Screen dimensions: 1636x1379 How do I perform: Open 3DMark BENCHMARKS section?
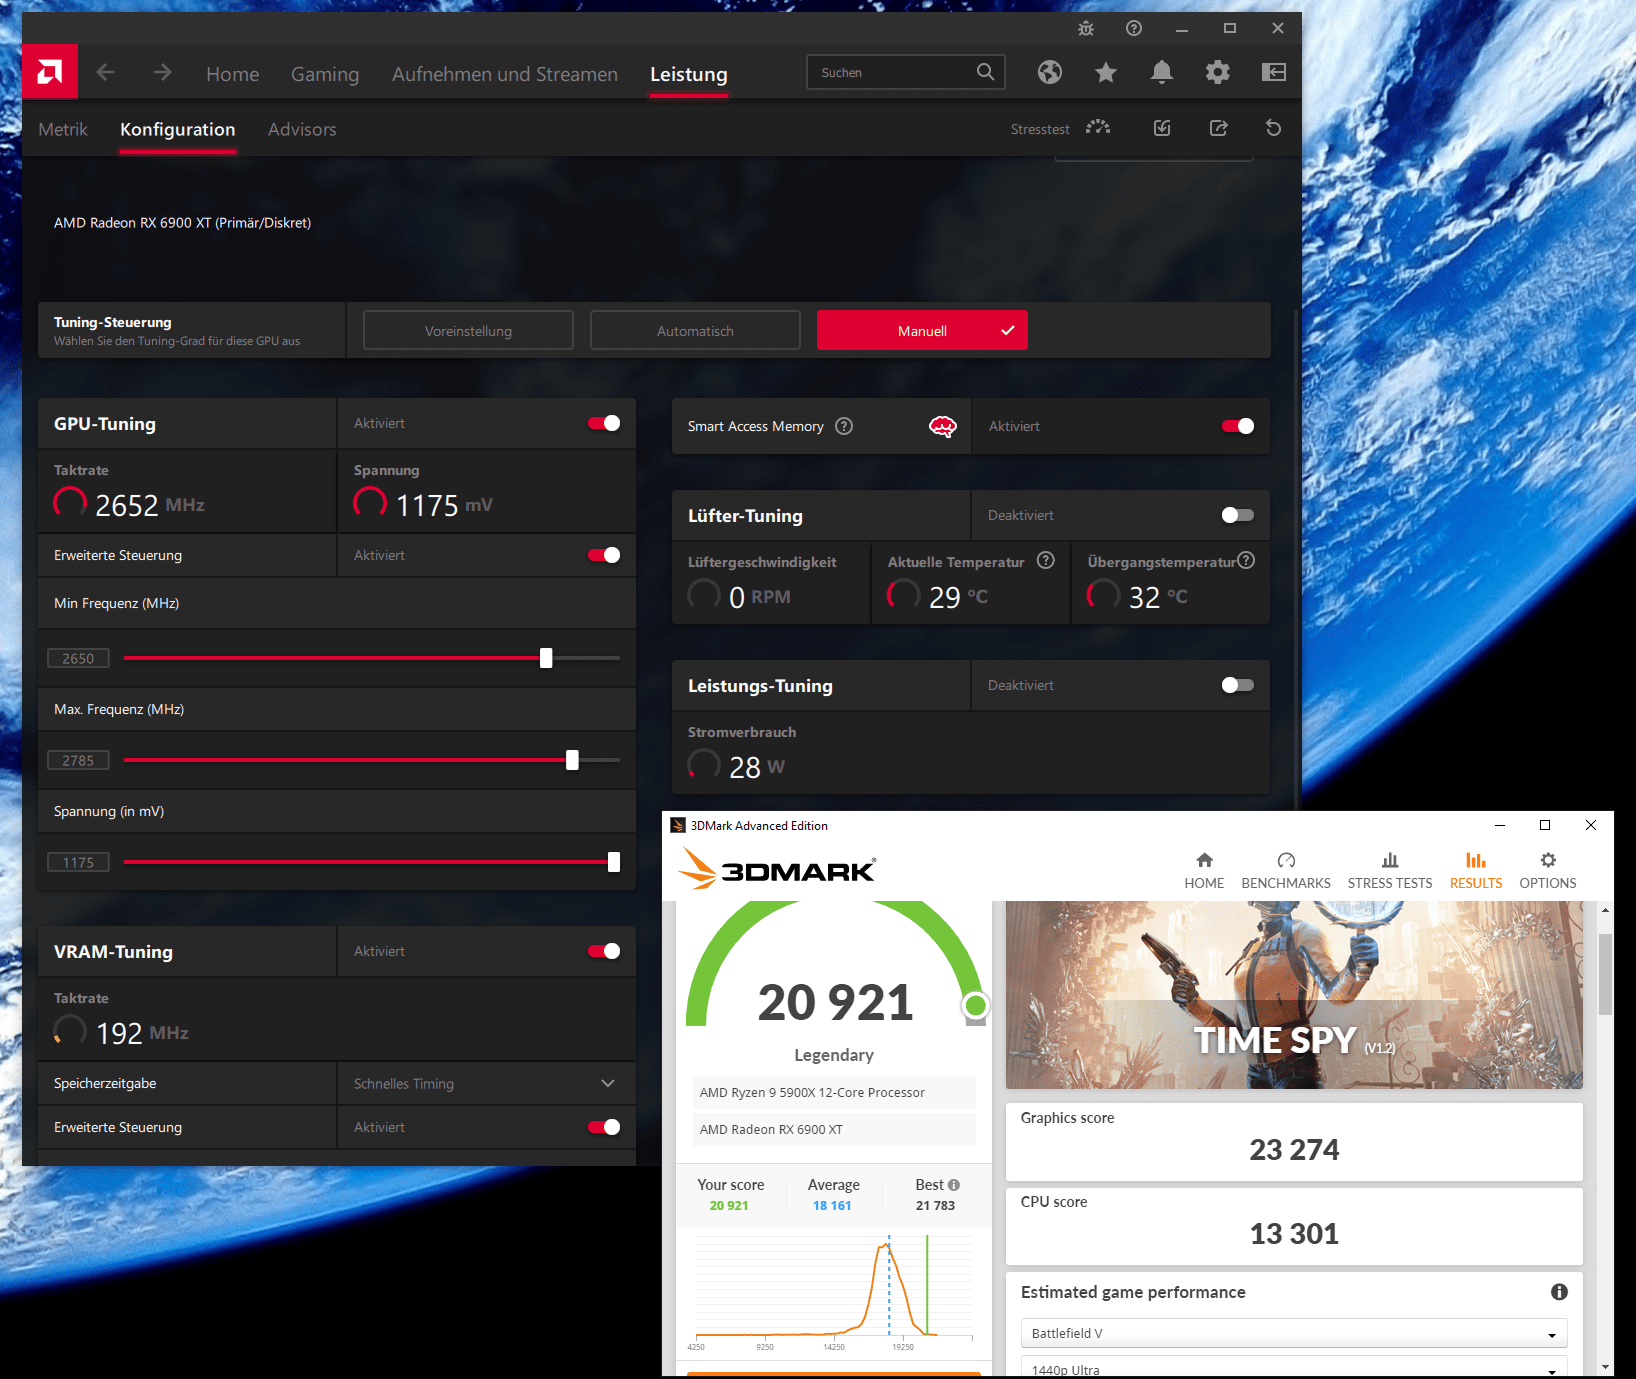click(1286, 871)
